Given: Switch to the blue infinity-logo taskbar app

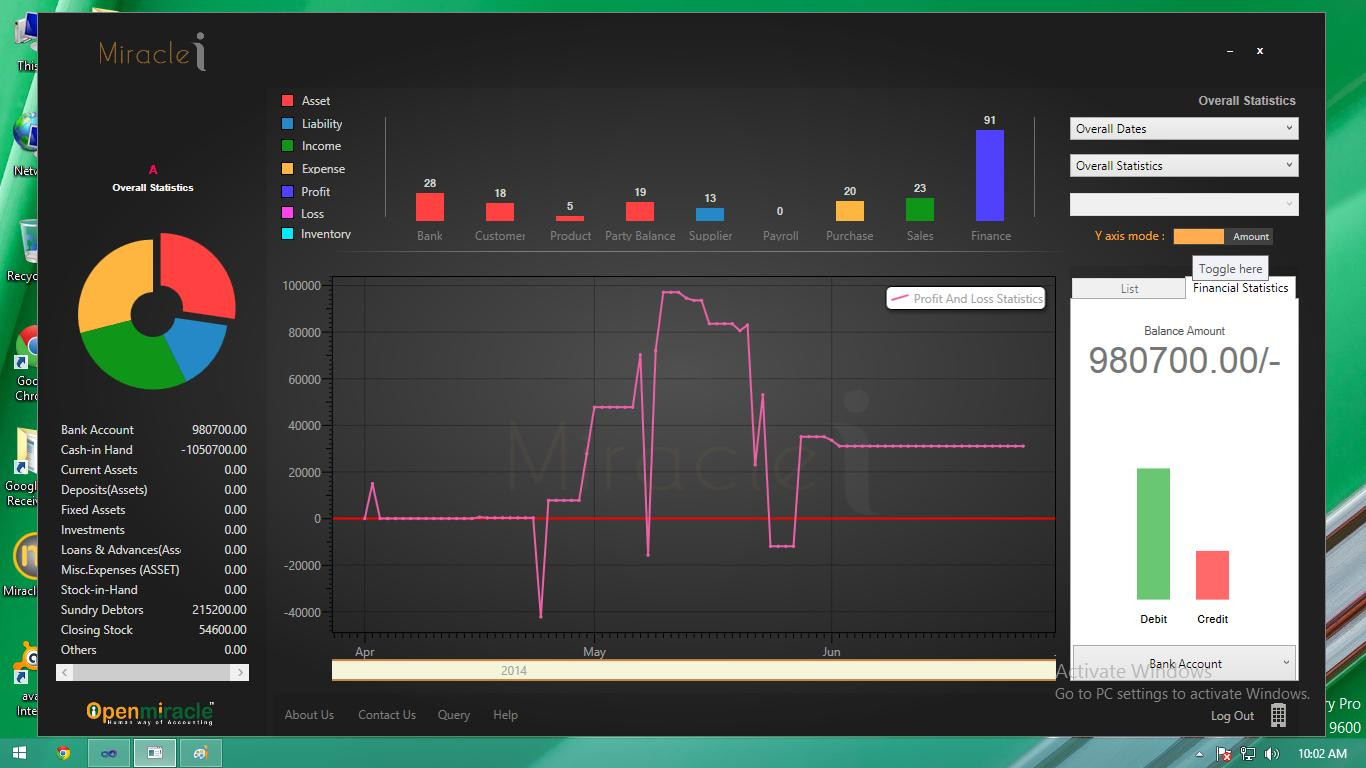Looking at the screenshot, I should tap(109, 753).
